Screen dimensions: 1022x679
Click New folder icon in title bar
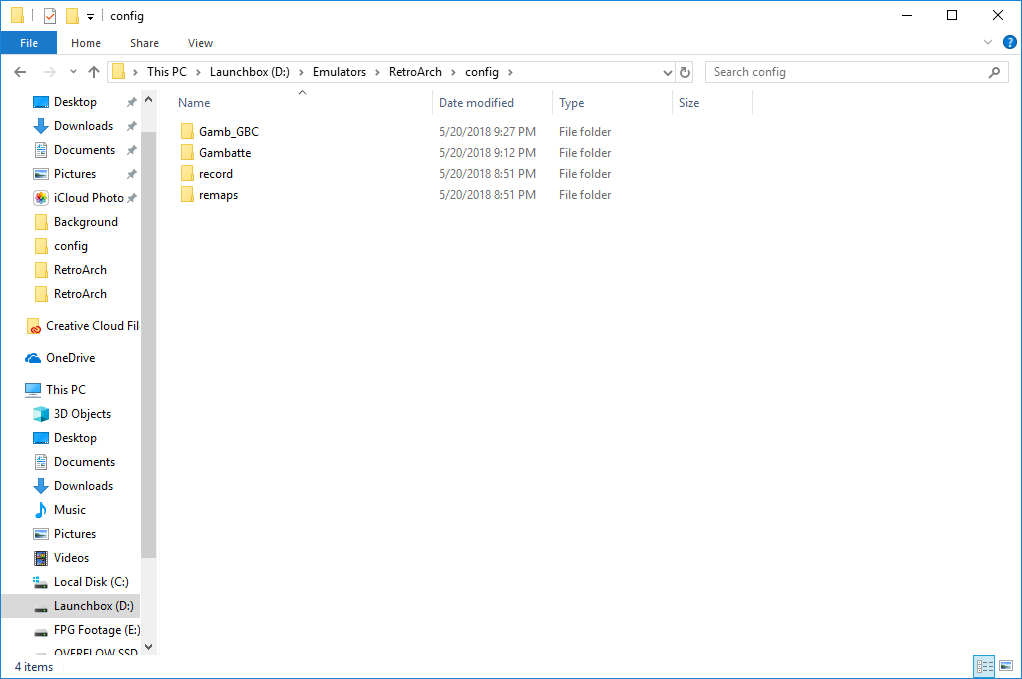point(72,16)
